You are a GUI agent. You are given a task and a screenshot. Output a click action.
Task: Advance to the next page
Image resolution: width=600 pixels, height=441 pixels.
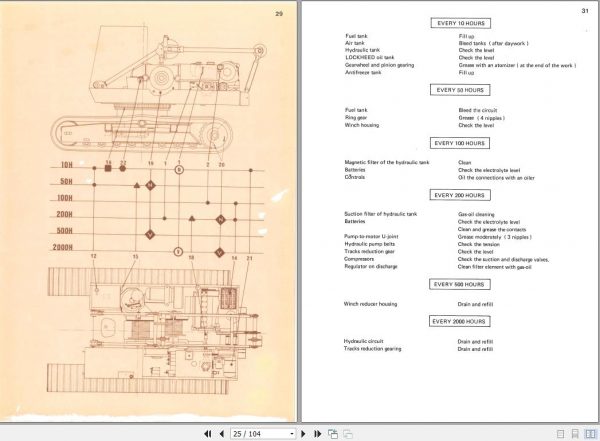tap(305, 433)
